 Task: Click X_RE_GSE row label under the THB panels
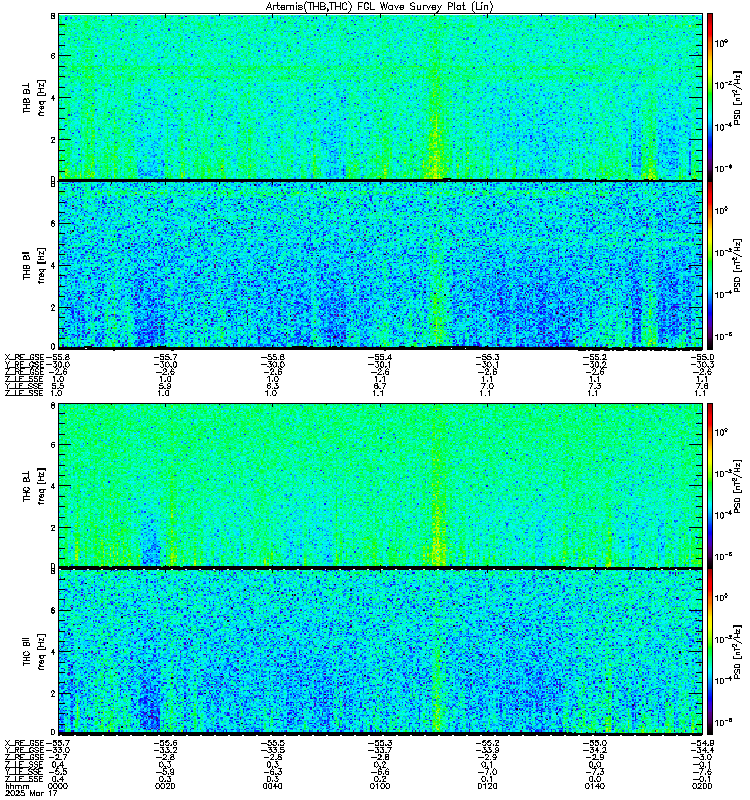[x=24, y=357]
